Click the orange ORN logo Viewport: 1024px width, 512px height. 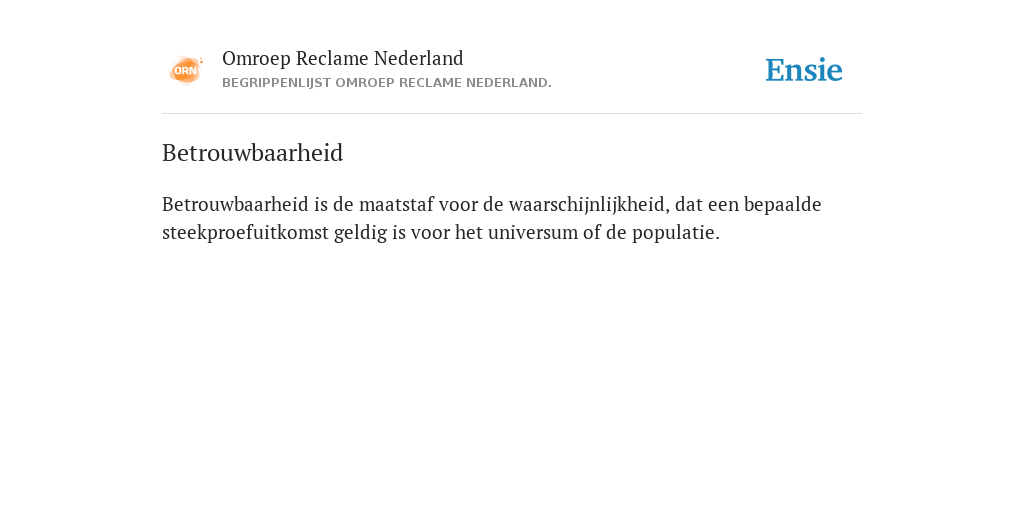tap(186, 70)
